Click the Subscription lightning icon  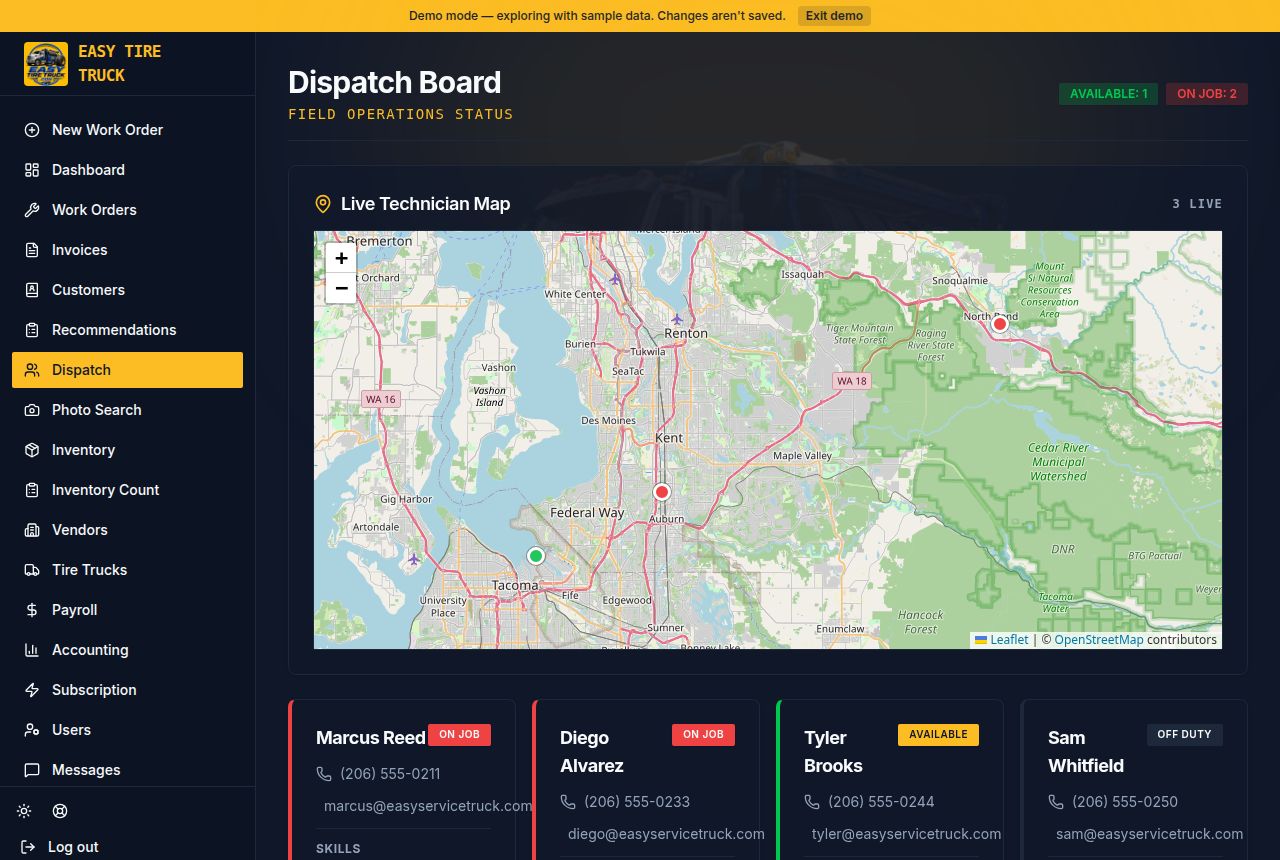click(32, 690)
